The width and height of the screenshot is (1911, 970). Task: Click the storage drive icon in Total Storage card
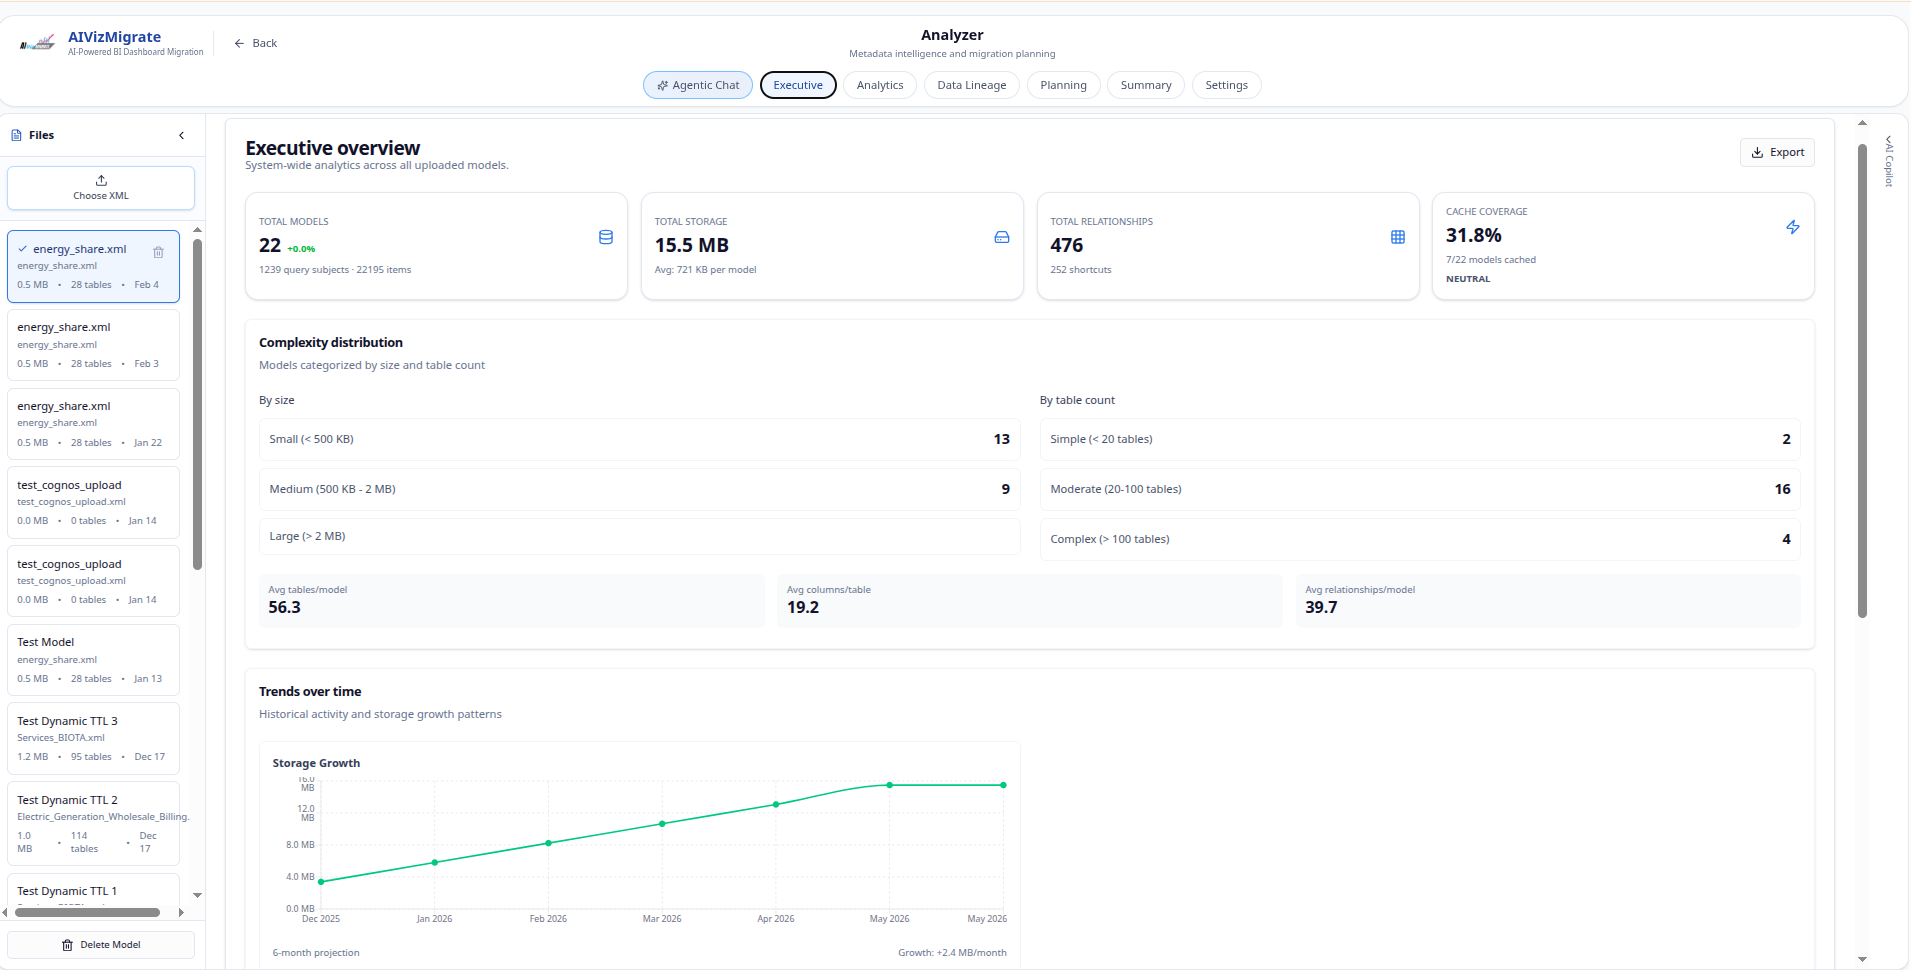coord(1002,237)
